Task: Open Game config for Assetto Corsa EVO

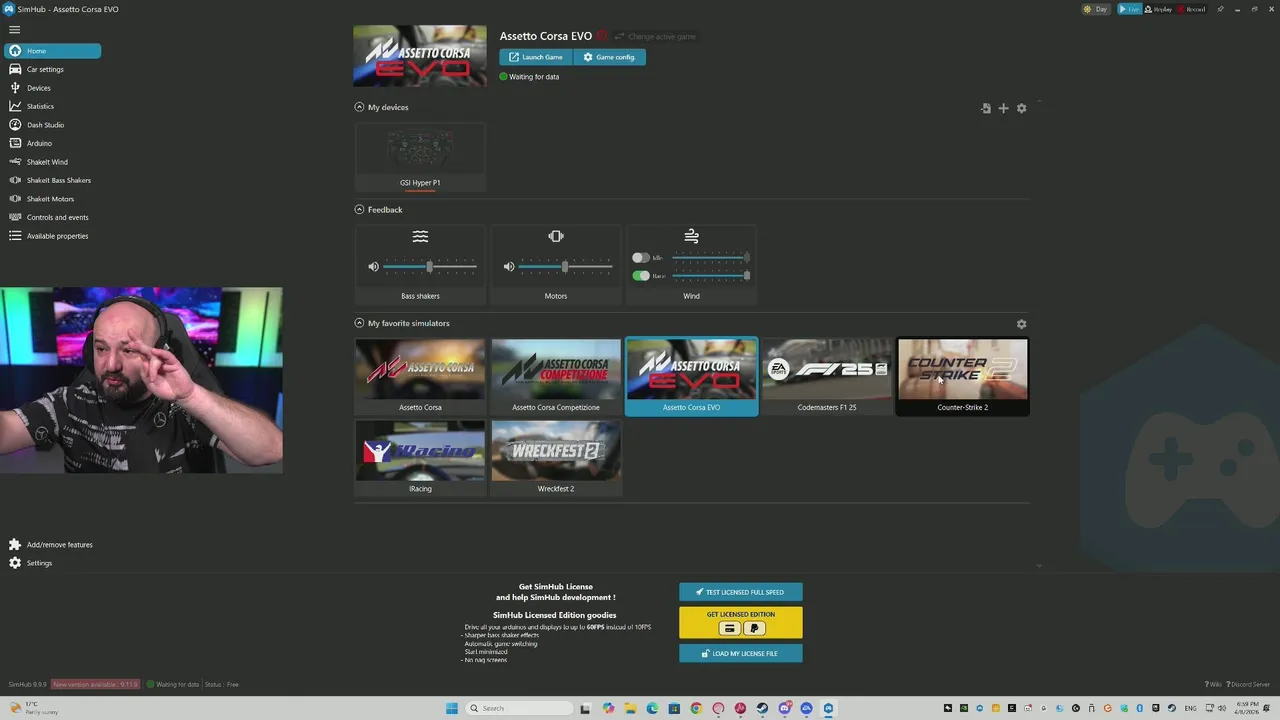Action: pyautogui.click(x=610, y=57)
